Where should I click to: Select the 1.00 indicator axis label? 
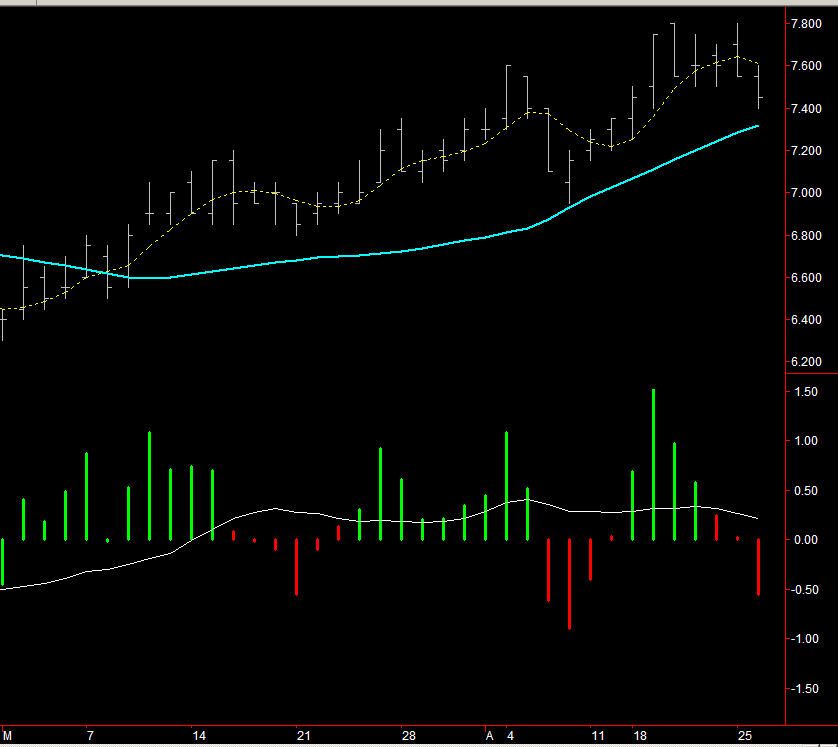pyautogui.click(x=806, y=441)
